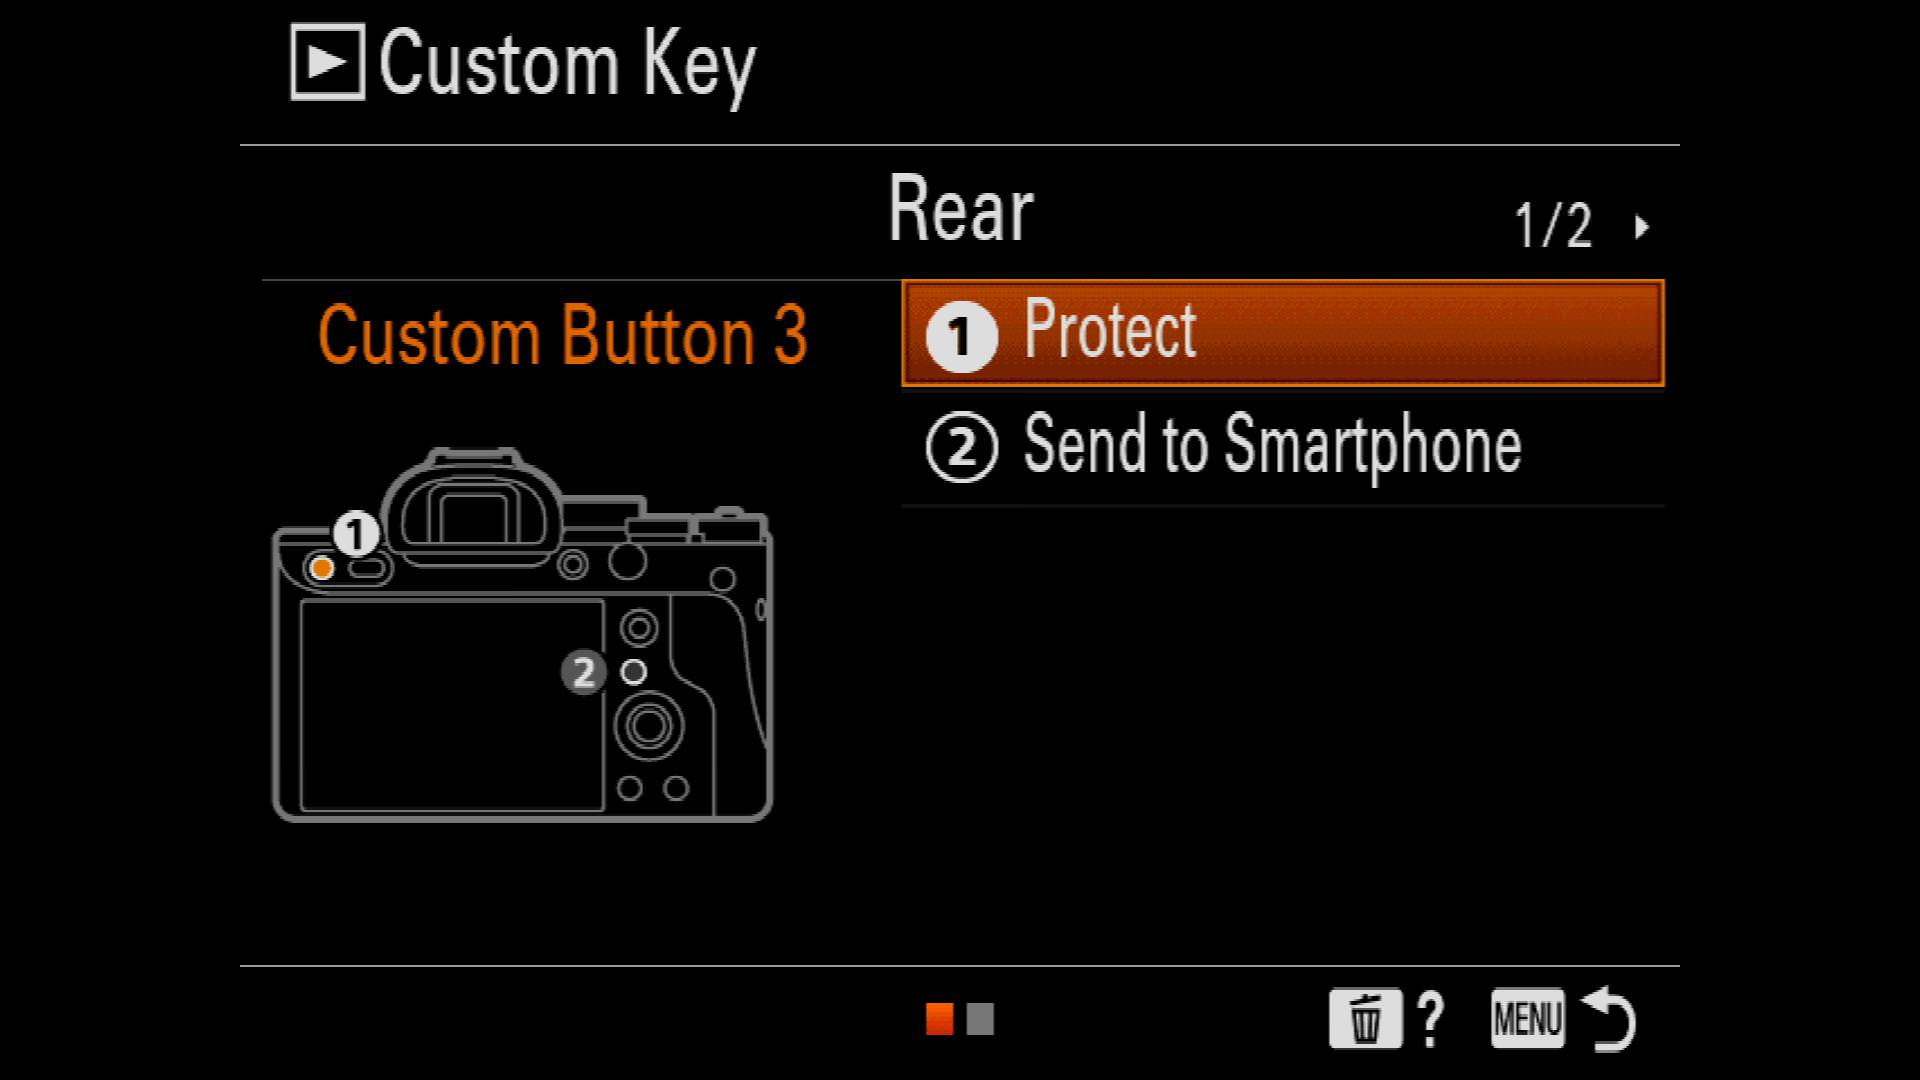Click the playback mode icon beside Custom Key
Screen dimensions: 1920x1080
(x=327, y=62)
